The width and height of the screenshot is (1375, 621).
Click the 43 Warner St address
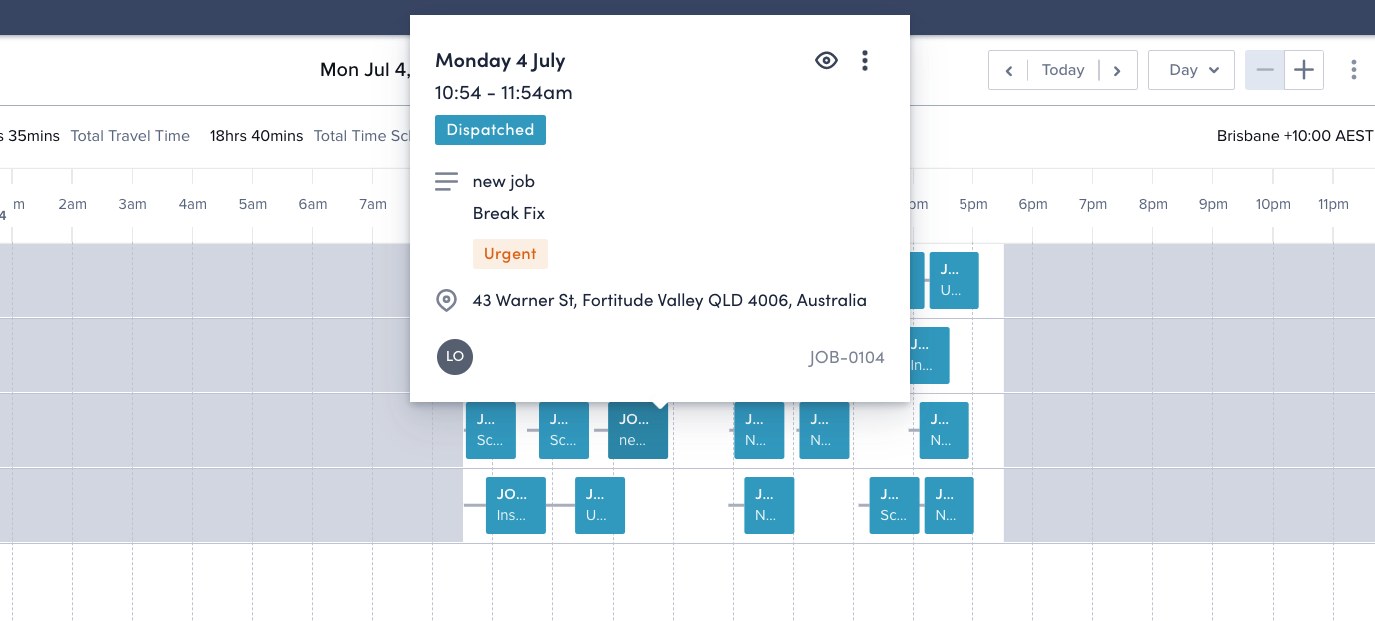(669, 300)
